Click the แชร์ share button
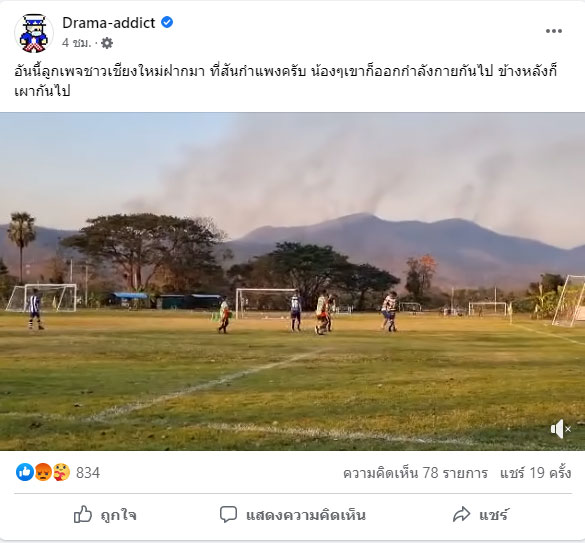The height and width of the screenshot is (543, 585). click(480, 515)
